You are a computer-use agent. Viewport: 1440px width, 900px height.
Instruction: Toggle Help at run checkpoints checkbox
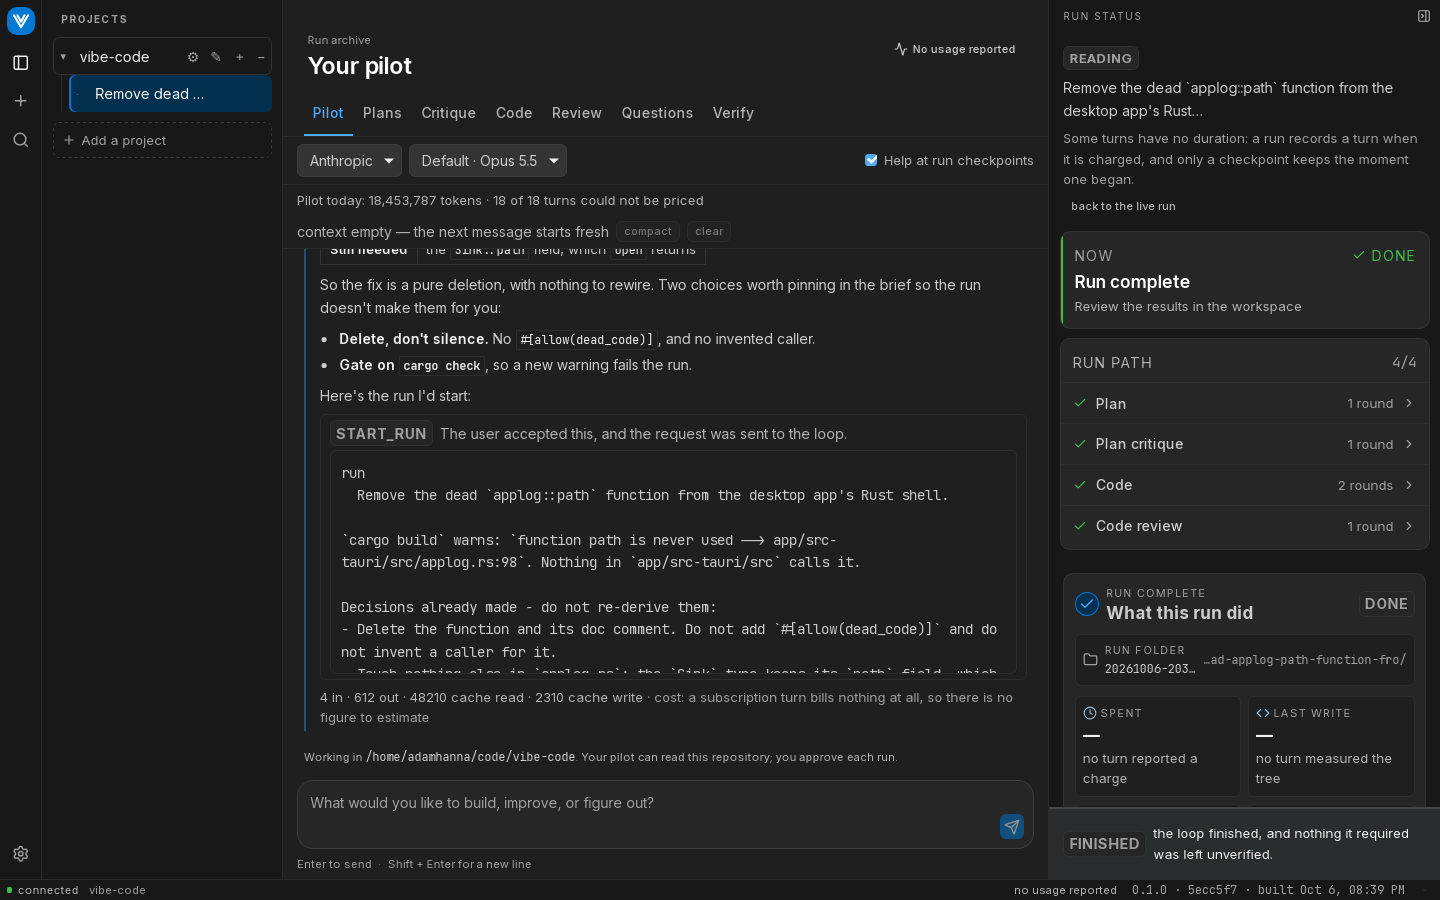[x=871, y=160]
